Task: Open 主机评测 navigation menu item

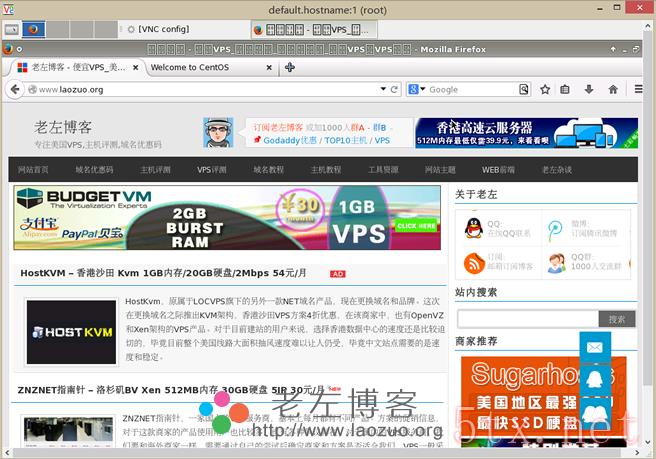Action: (x=155, y=169)
